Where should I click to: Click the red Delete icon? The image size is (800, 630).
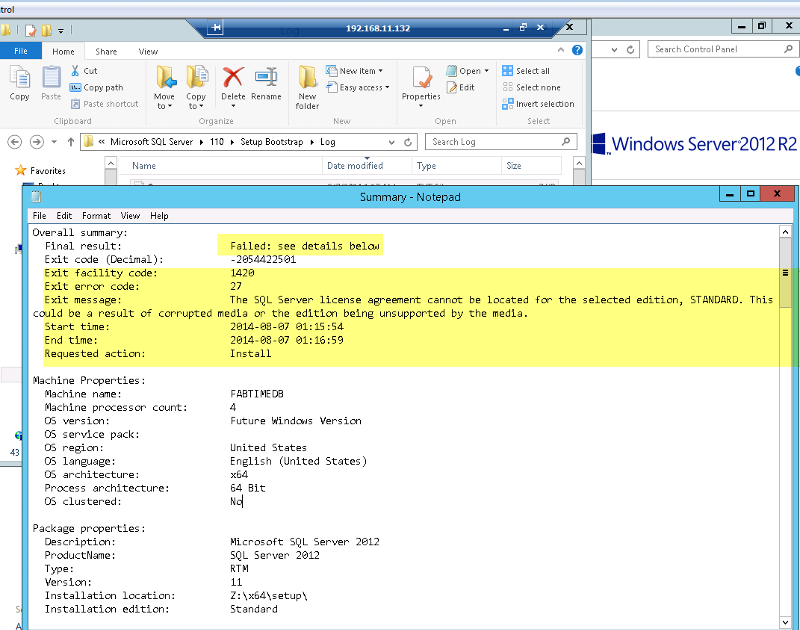233,78
